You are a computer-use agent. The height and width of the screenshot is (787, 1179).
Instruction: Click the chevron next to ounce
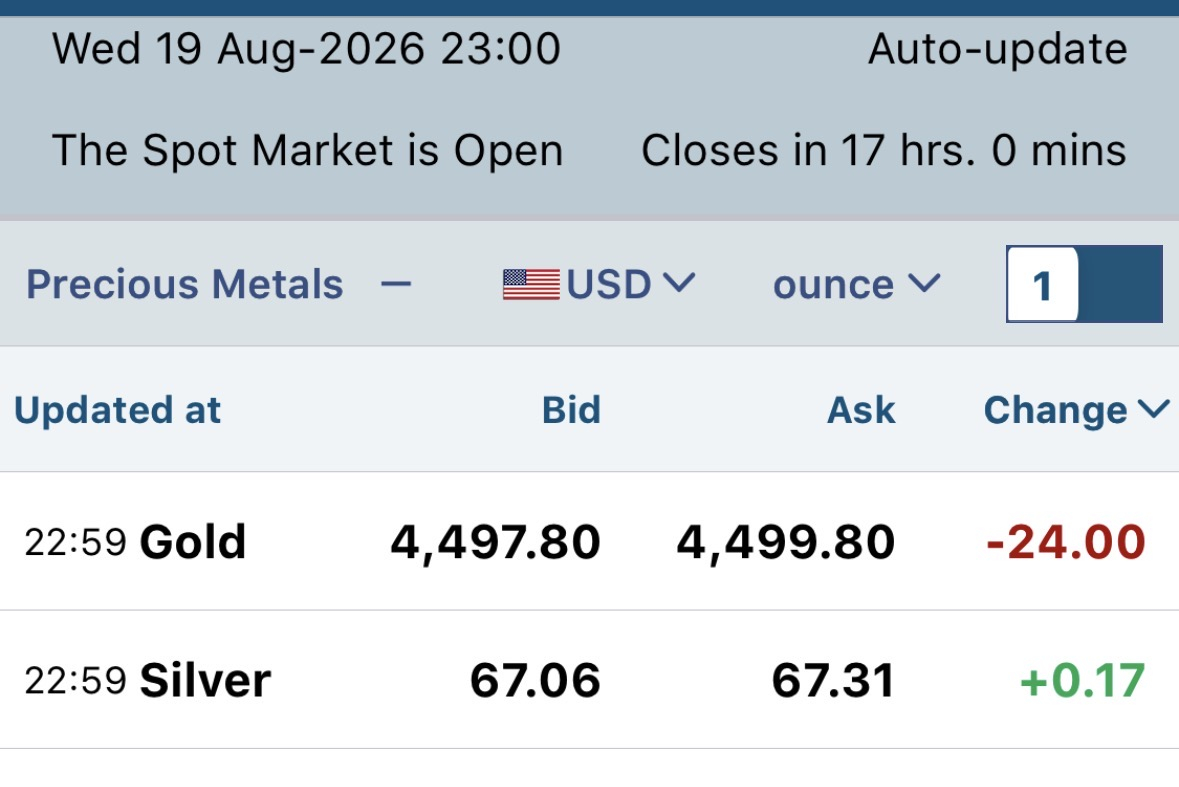coord(923,283)
